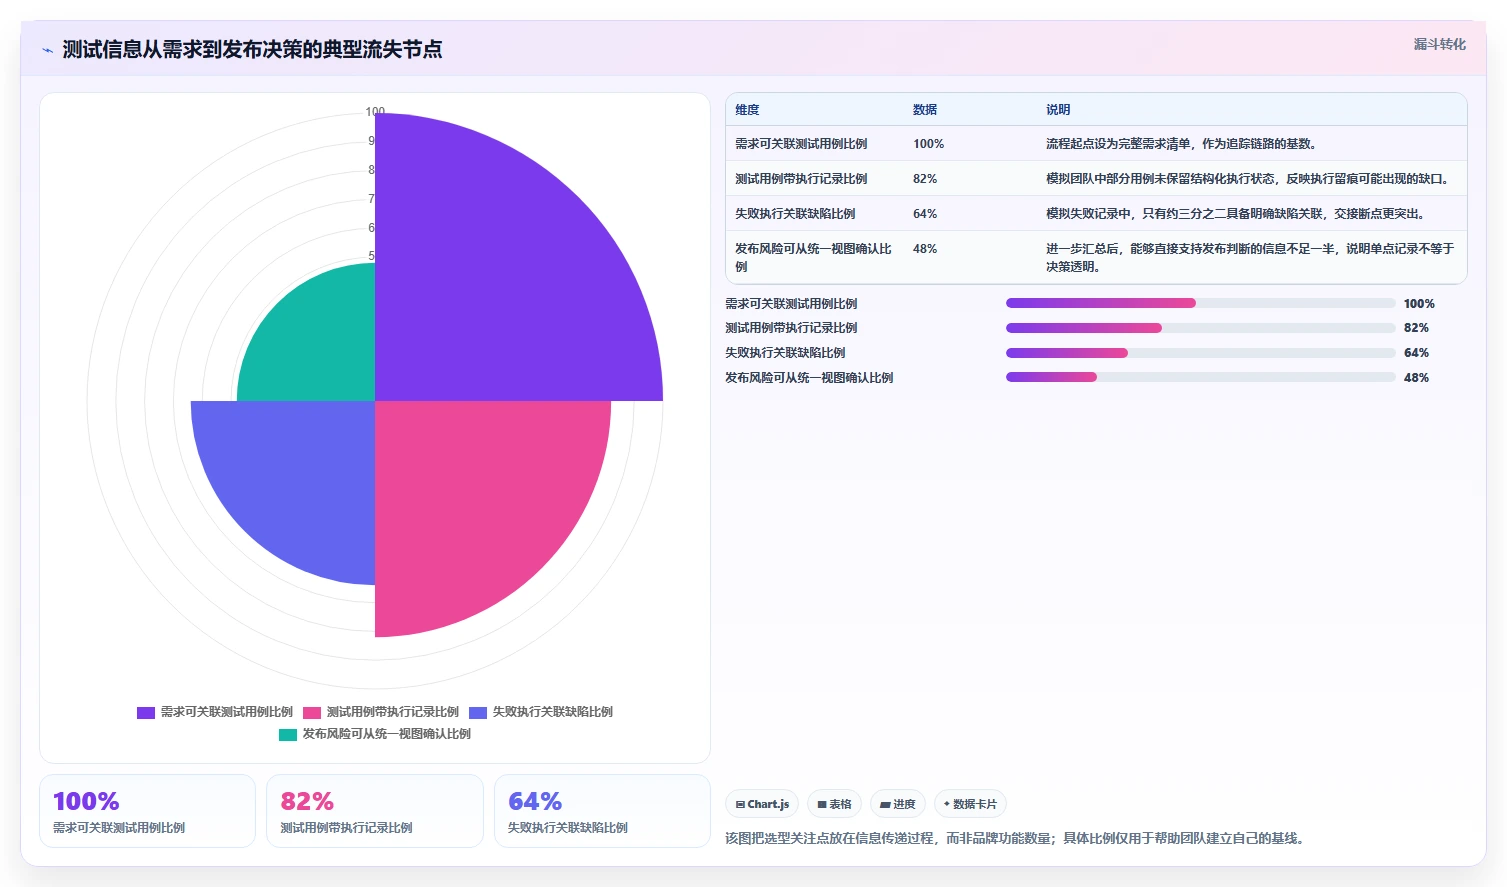1507x887 pixels.
Task: Click the 表格 tag chip
Action: pos(834,804)
